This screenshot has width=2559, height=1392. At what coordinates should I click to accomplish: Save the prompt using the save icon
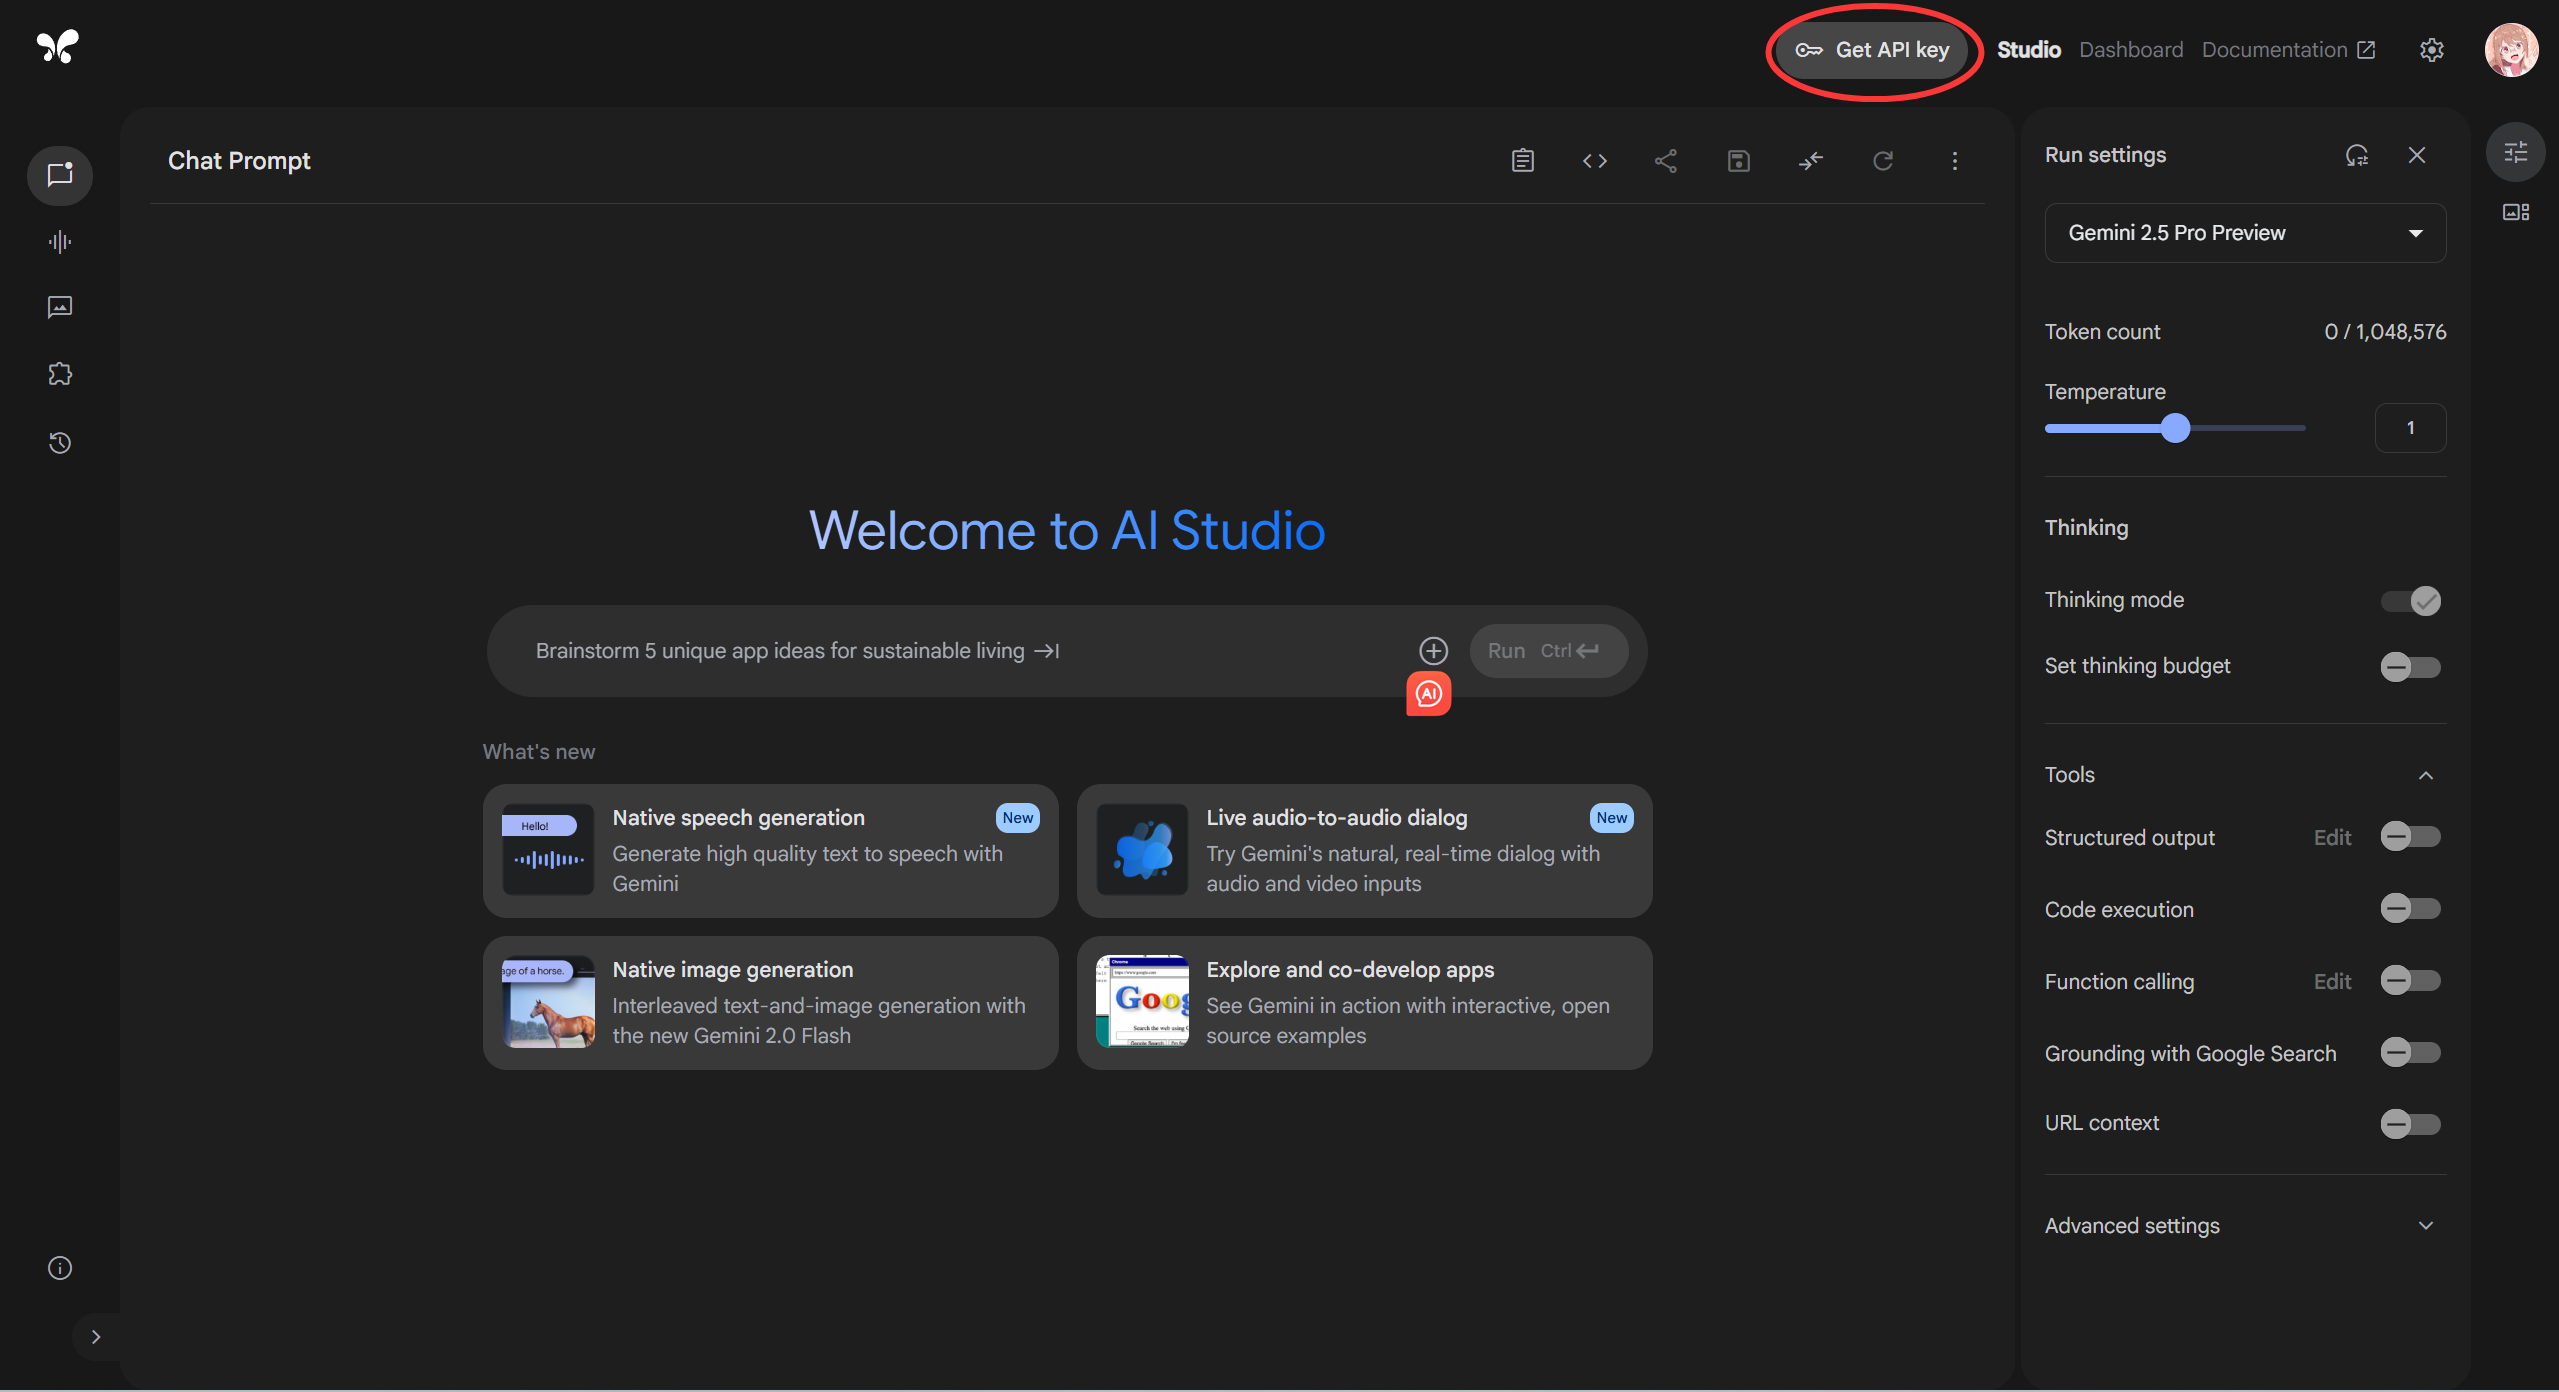1738,160
